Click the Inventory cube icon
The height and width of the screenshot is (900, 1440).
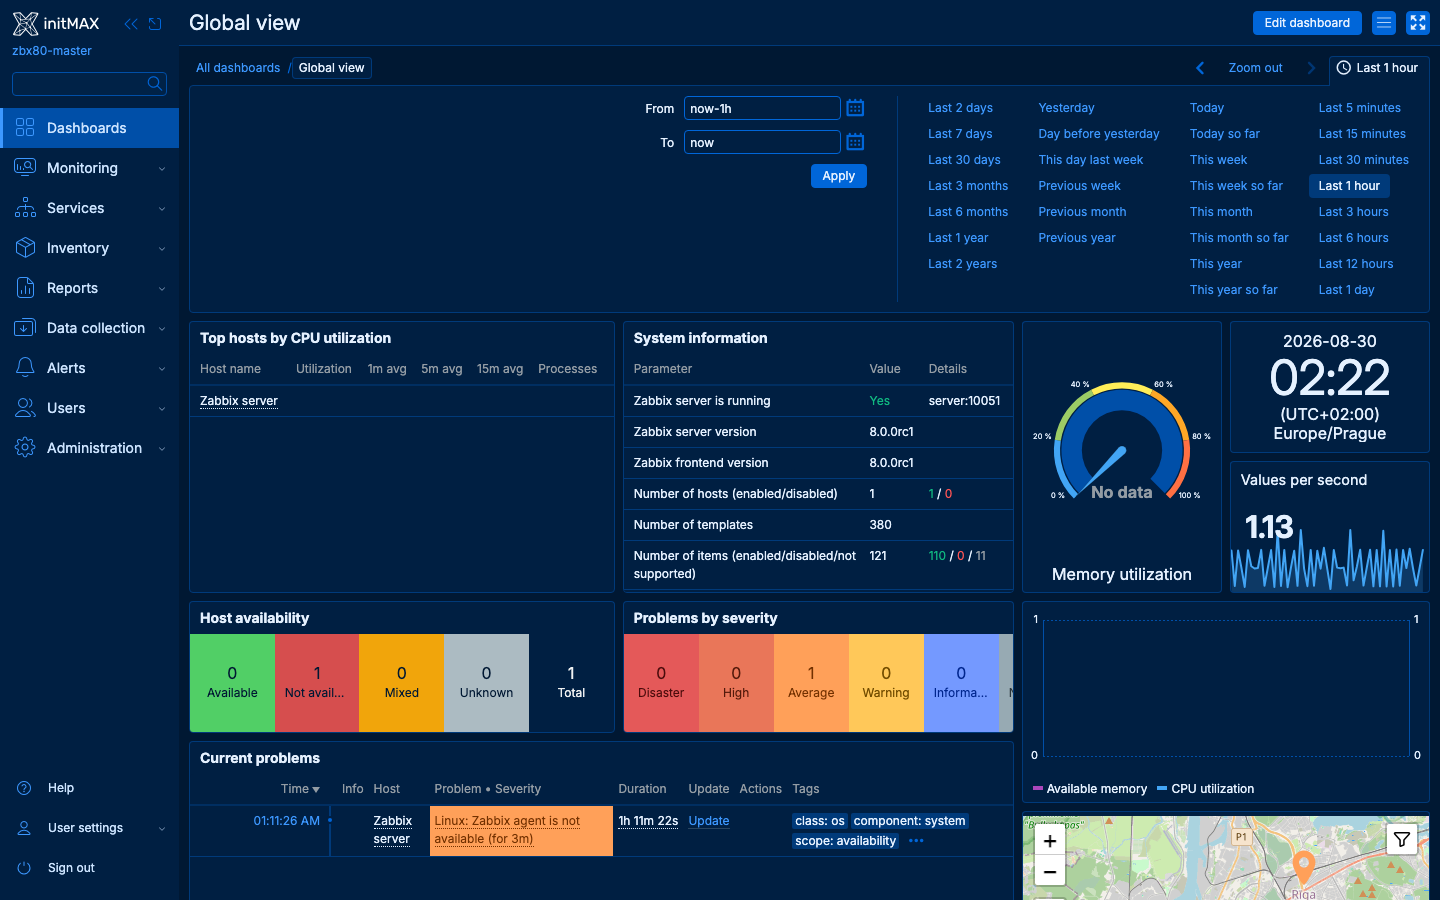coord(25,248)
